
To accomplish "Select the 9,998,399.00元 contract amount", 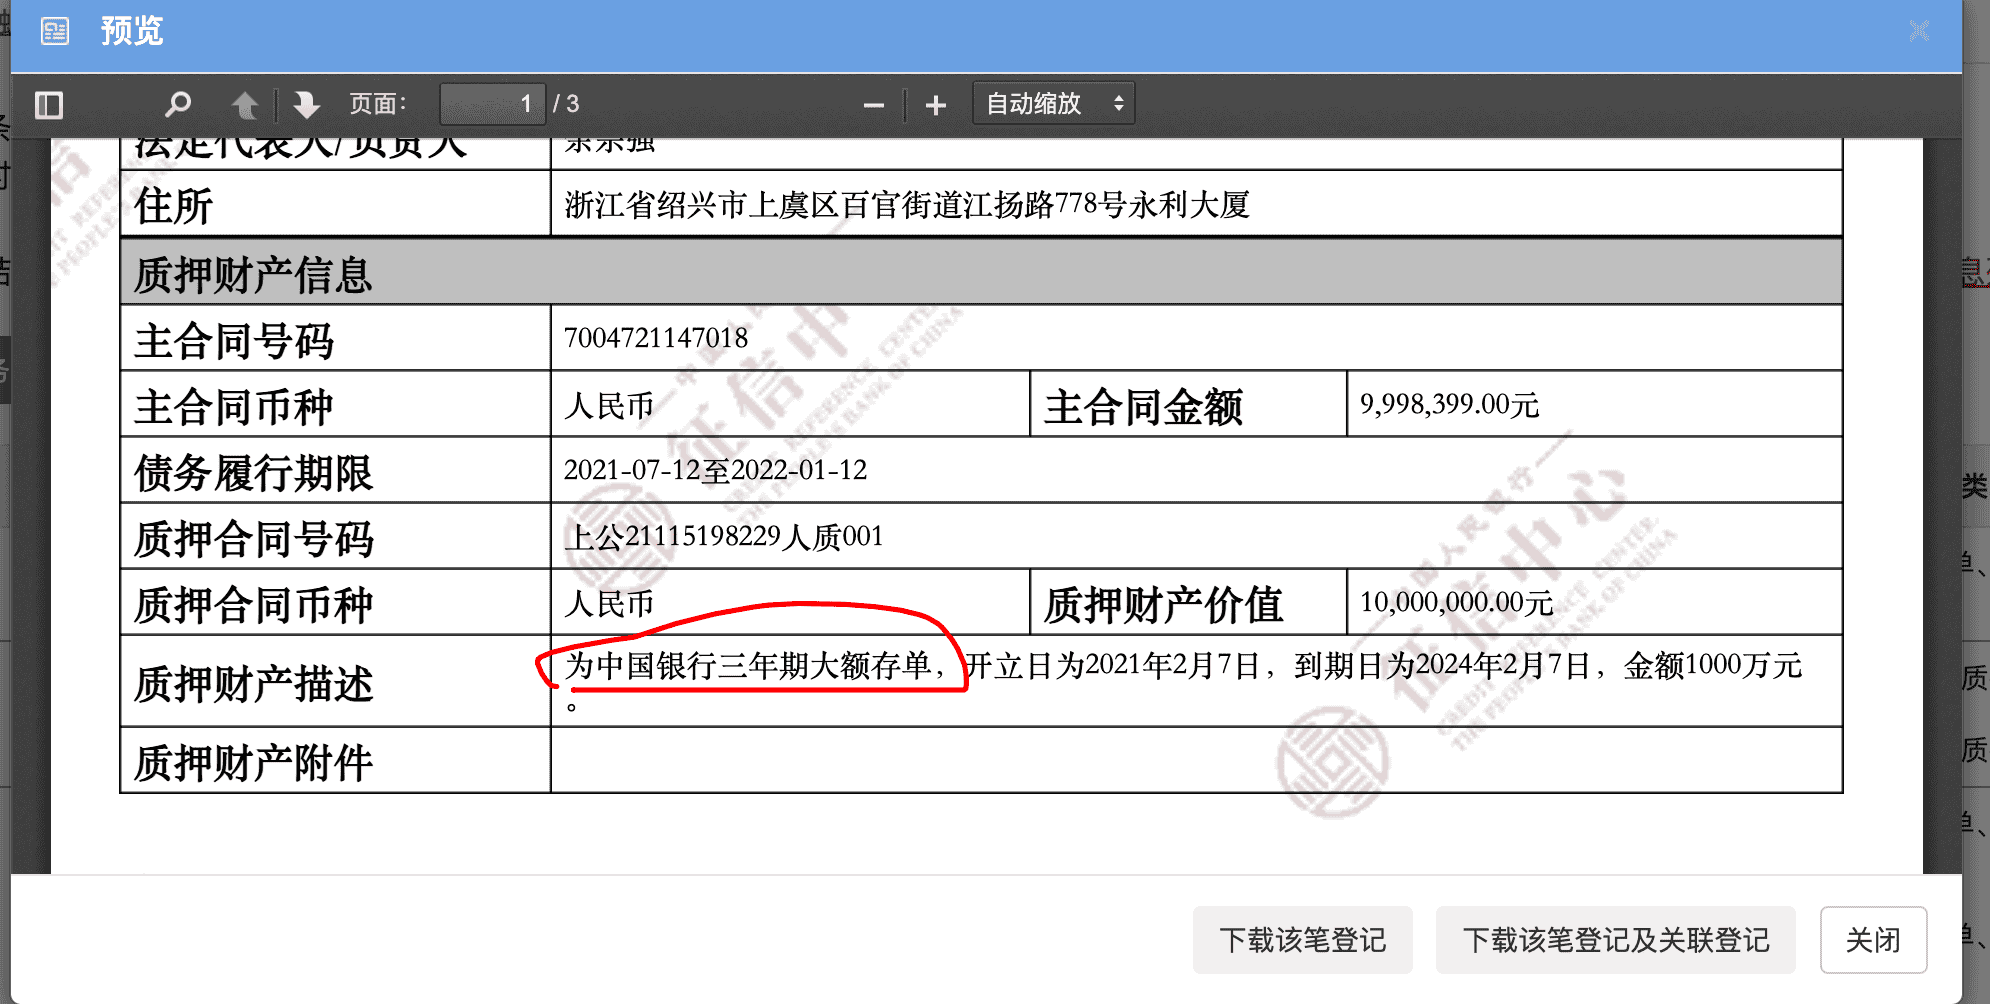I will (1449, 405).
